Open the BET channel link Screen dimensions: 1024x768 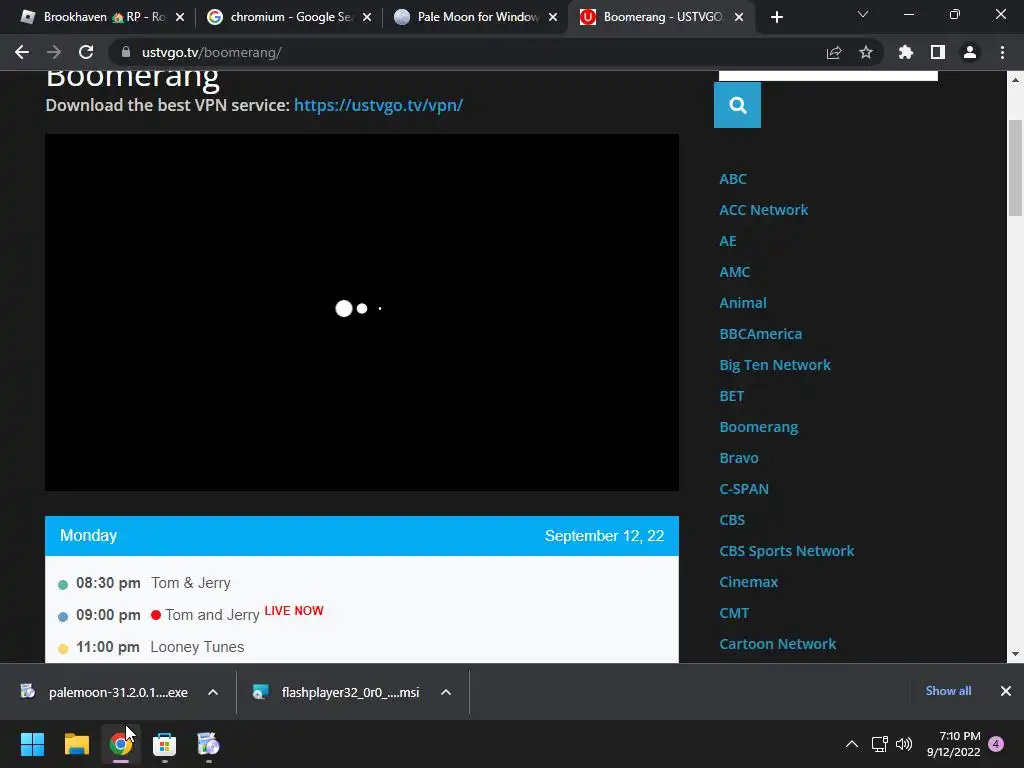click(x=731, y=396)
